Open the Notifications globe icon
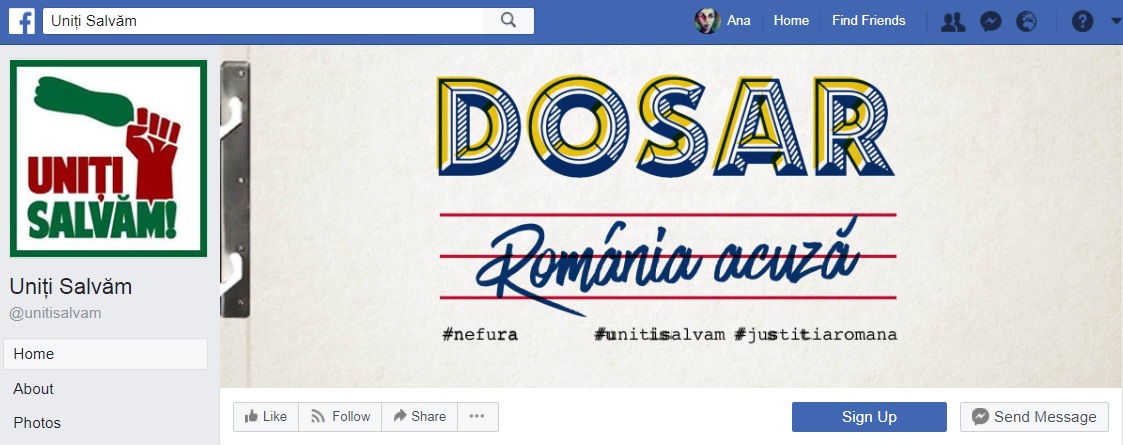This screenshot has height=445, width=1123. point(1026,21)
